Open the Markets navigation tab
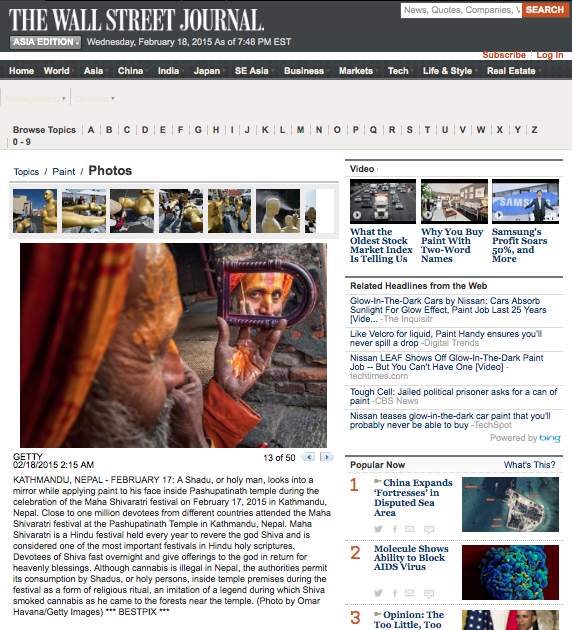574x630 pixels. pos(356,71)
